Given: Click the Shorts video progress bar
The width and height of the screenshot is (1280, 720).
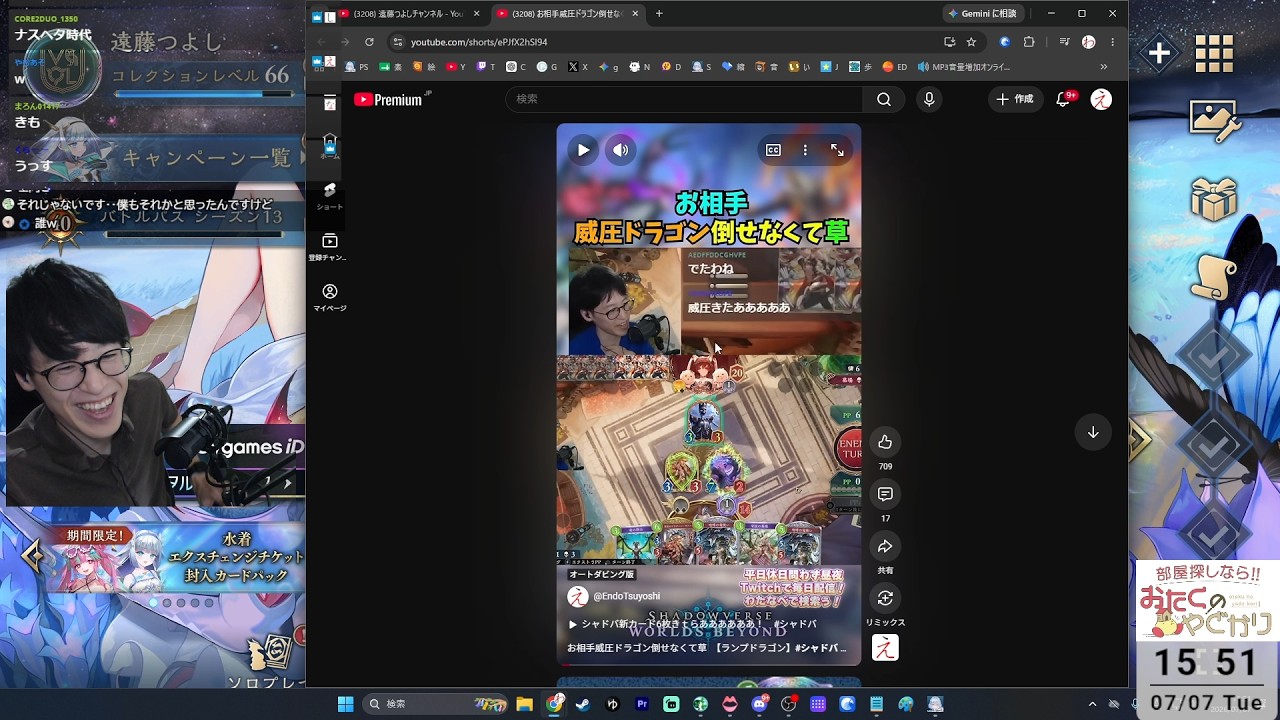Looking at the screenshot, I should coord(709,663).
